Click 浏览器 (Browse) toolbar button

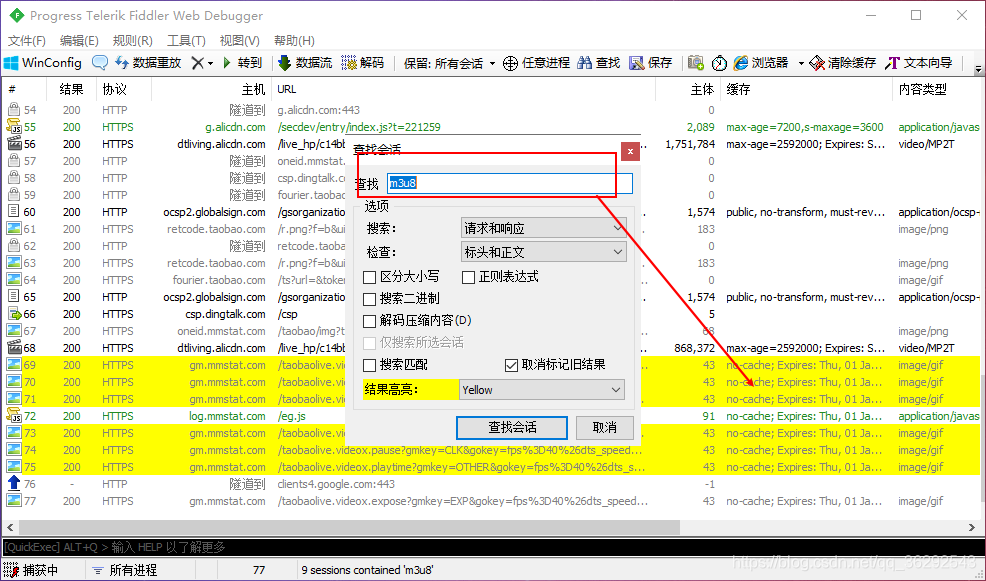click(762, 63)
